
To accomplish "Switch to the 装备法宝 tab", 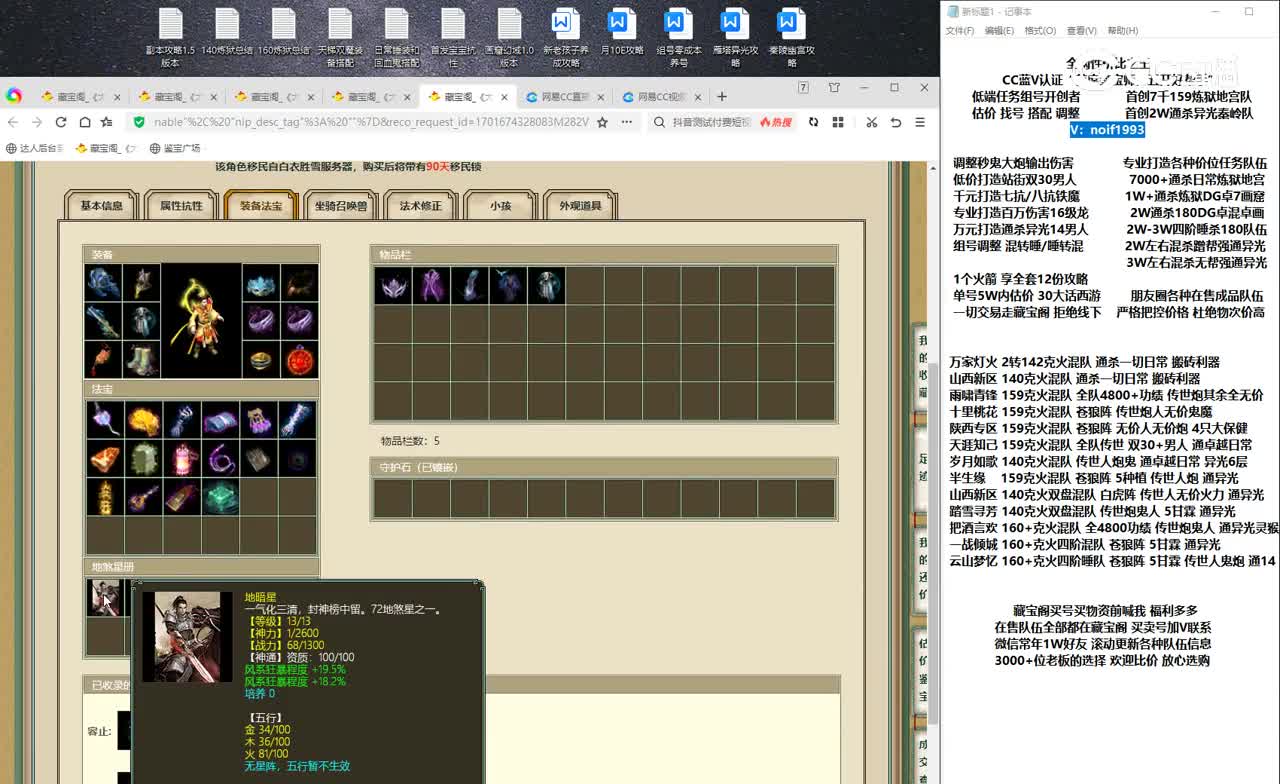I will tap(261, 205).
